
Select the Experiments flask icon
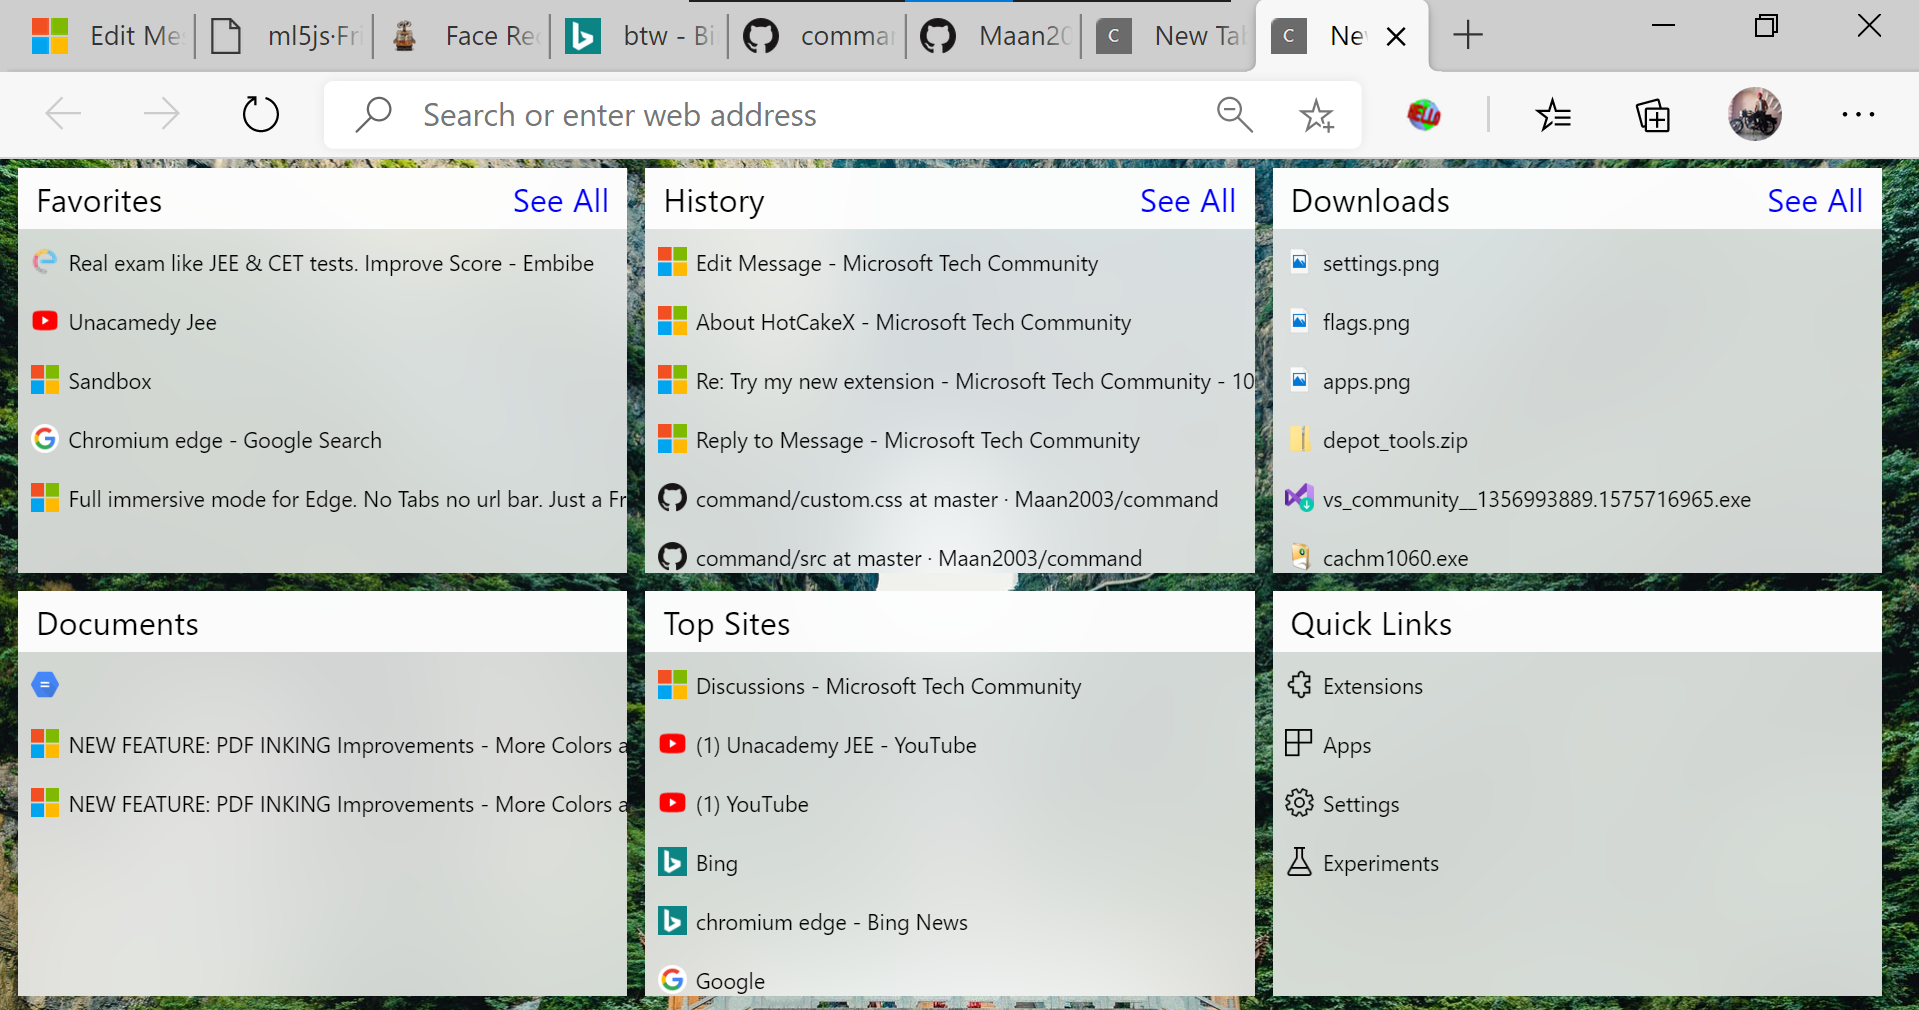pyautogui.click(x=1299, y=862)
